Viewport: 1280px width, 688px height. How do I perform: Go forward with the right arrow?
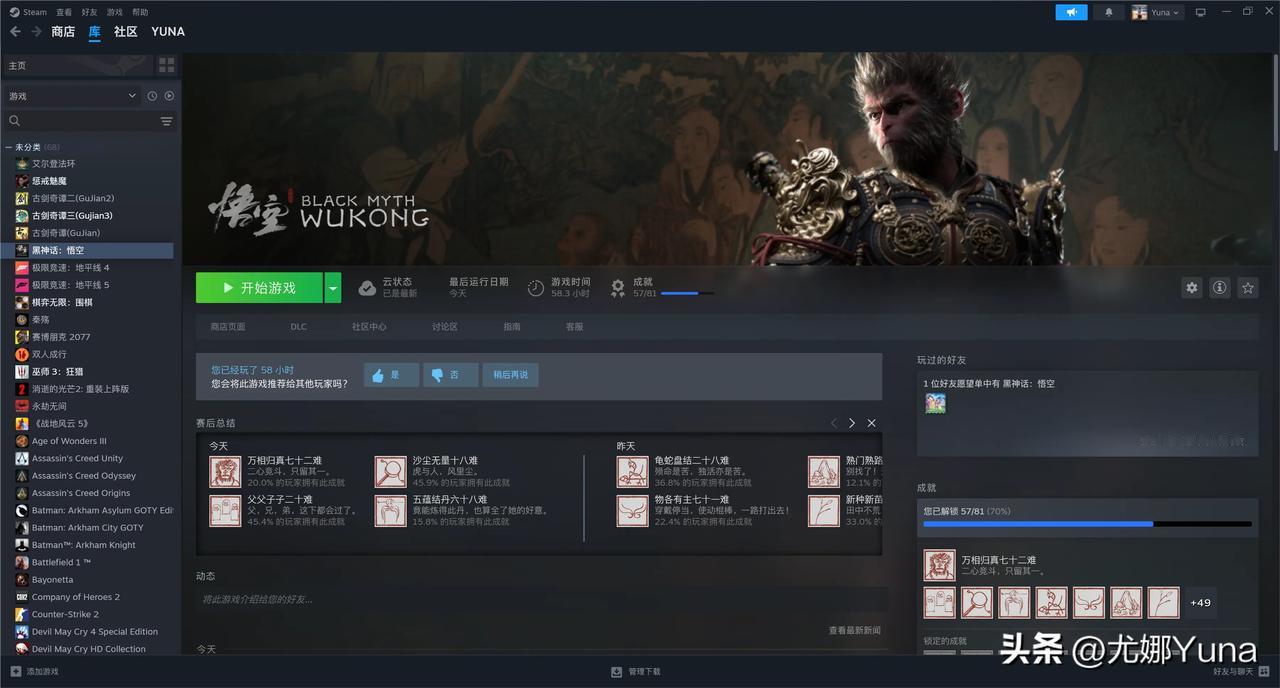pos(38,32)
